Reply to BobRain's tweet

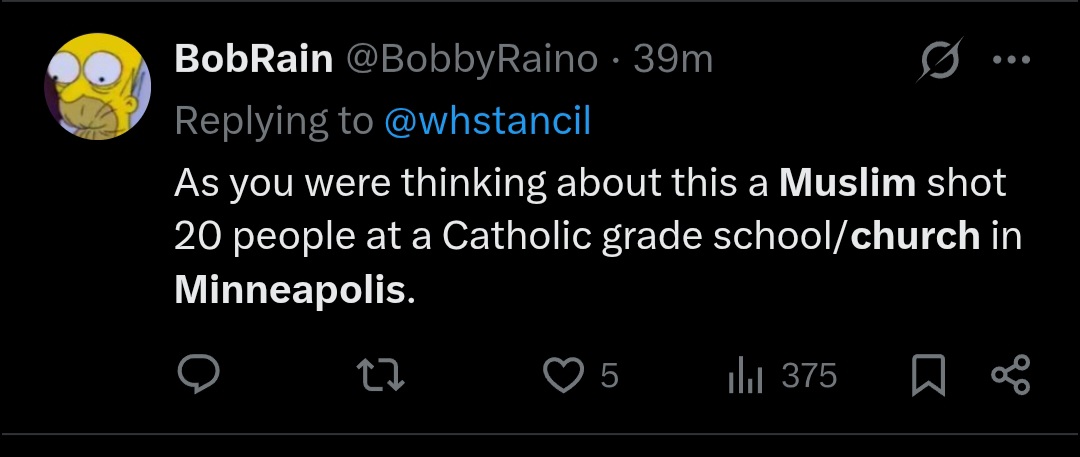198,375
